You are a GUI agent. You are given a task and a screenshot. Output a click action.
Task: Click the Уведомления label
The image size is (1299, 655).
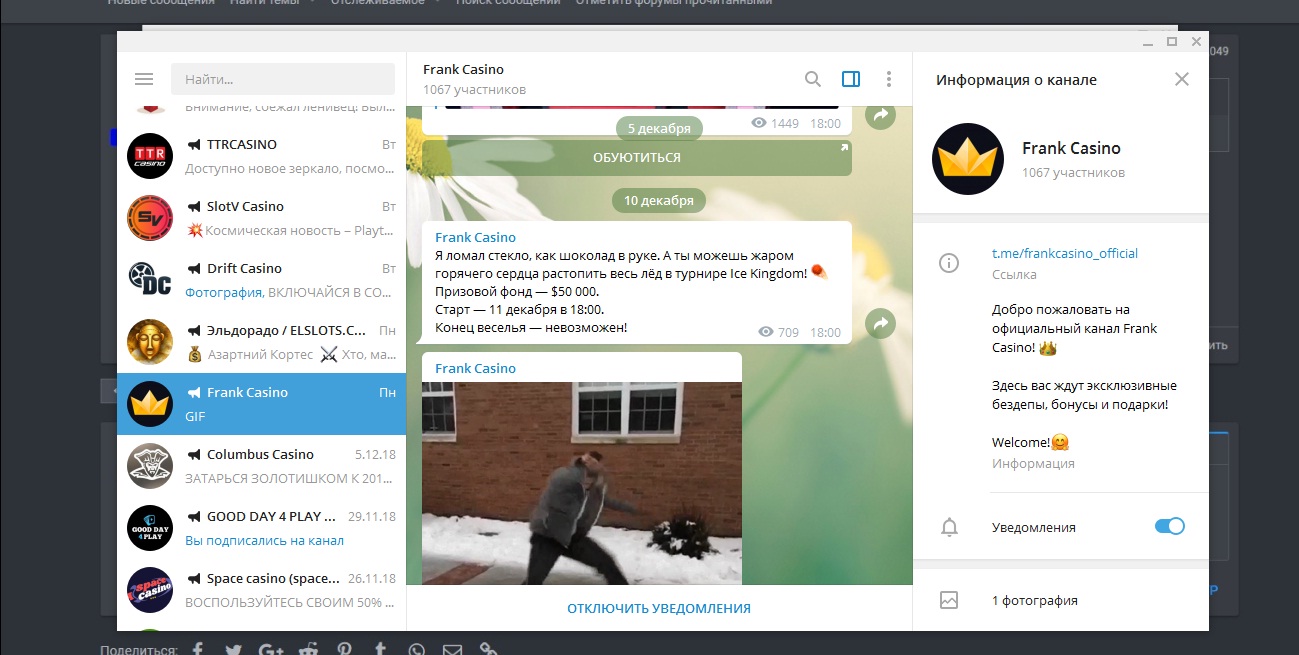tap(1034, 527)
